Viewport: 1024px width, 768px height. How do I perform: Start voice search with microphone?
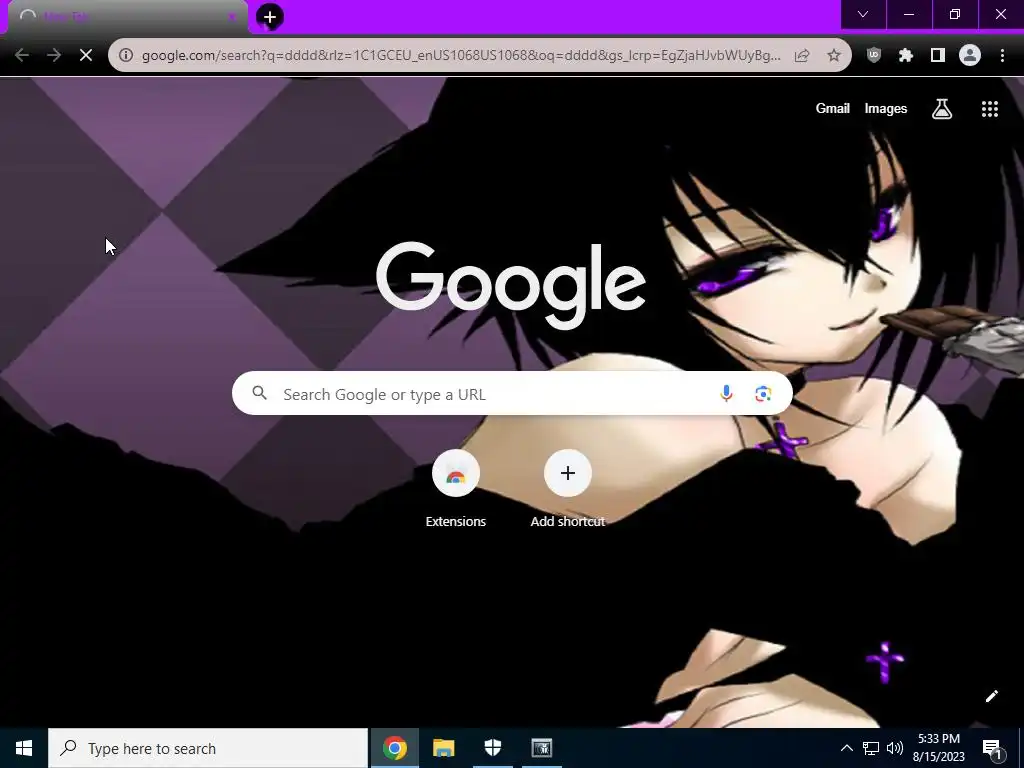pos(726,394)
